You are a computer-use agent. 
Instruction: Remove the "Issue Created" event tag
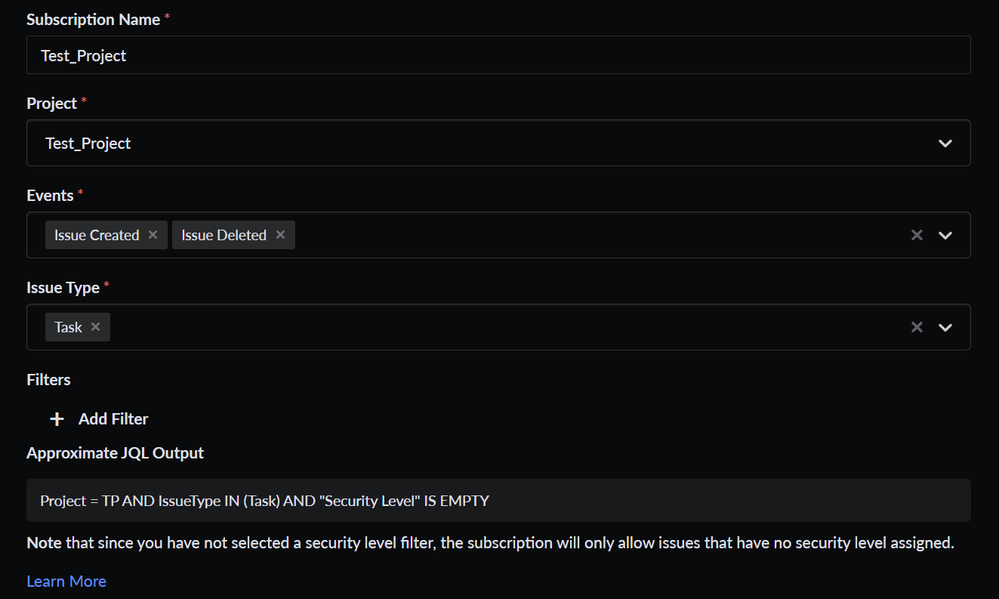(152, 234)
